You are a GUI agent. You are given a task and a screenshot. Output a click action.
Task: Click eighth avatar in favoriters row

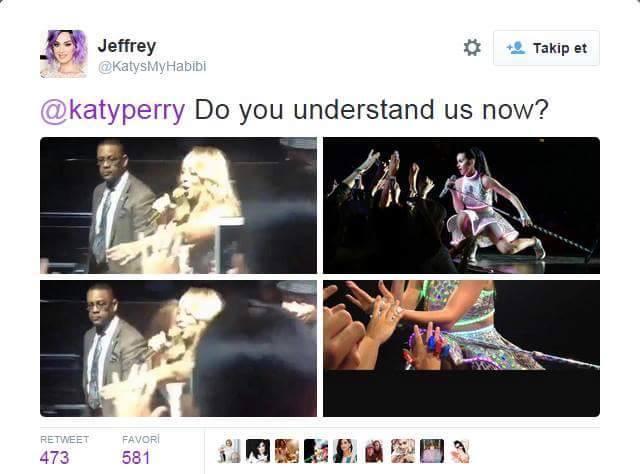pyautogui.click(x=432, y=451)
